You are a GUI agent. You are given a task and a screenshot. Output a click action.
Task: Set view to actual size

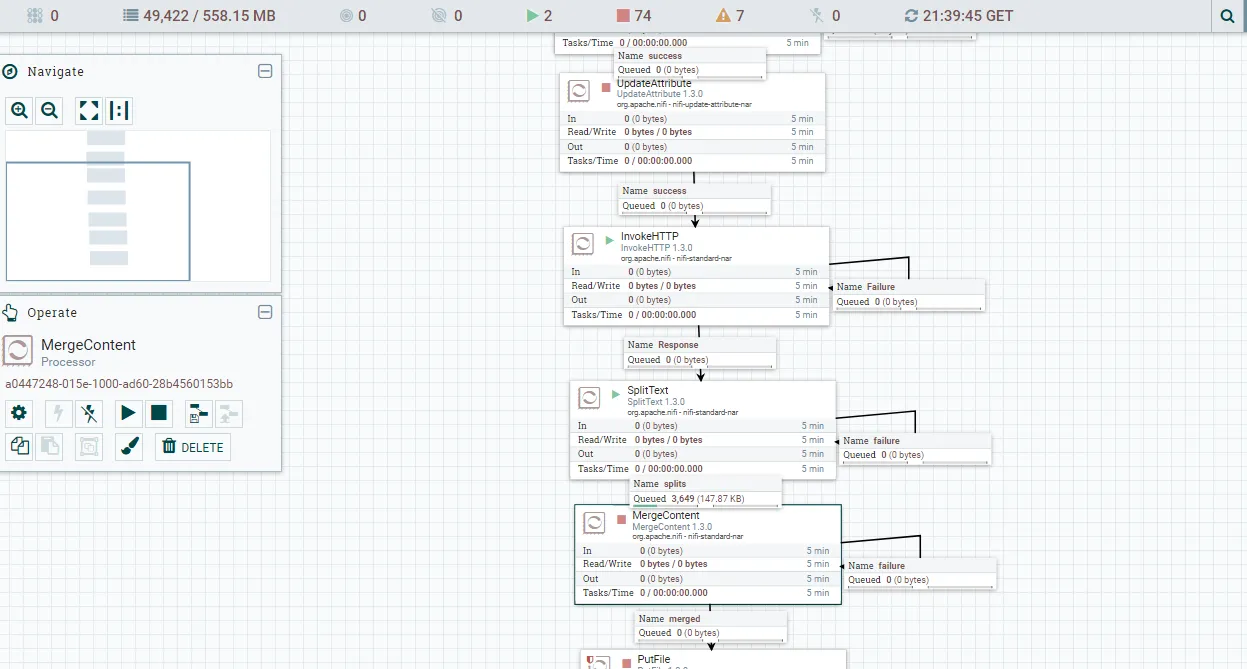pos(119,111)
